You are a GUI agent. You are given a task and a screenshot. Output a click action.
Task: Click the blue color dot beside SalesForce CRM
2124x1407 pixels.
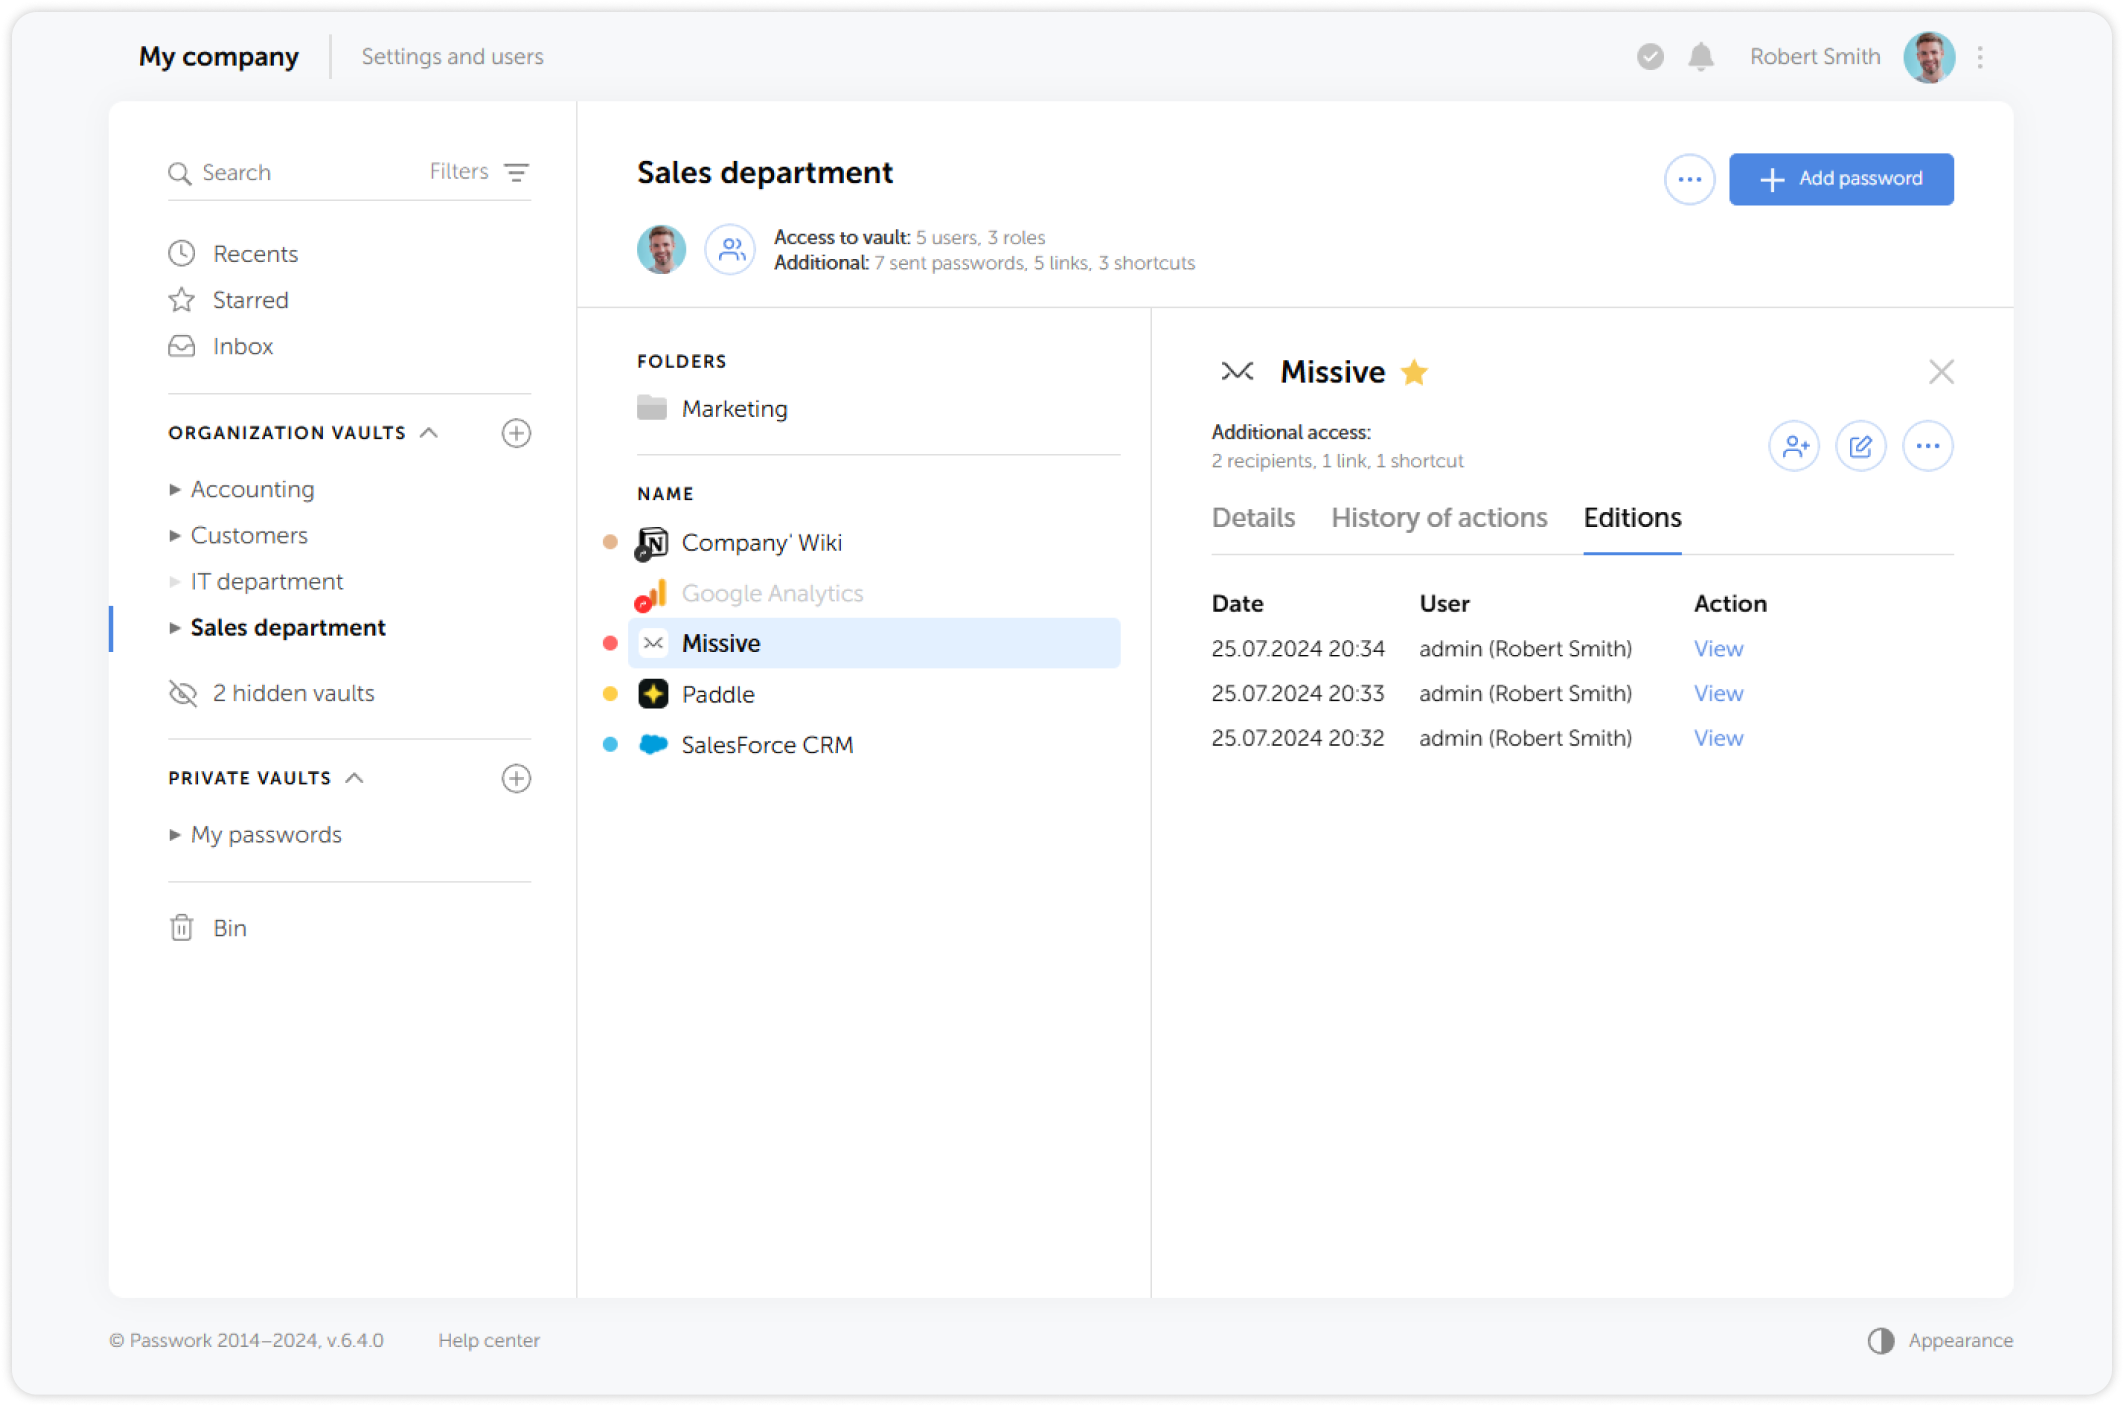610,744
